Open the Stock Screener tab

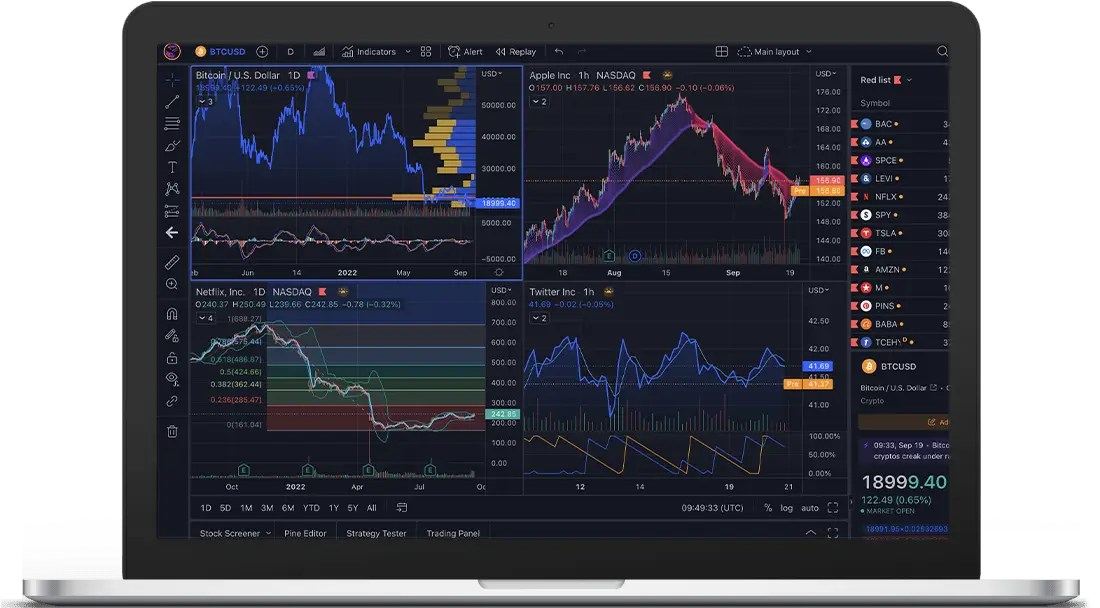point(229,534)
